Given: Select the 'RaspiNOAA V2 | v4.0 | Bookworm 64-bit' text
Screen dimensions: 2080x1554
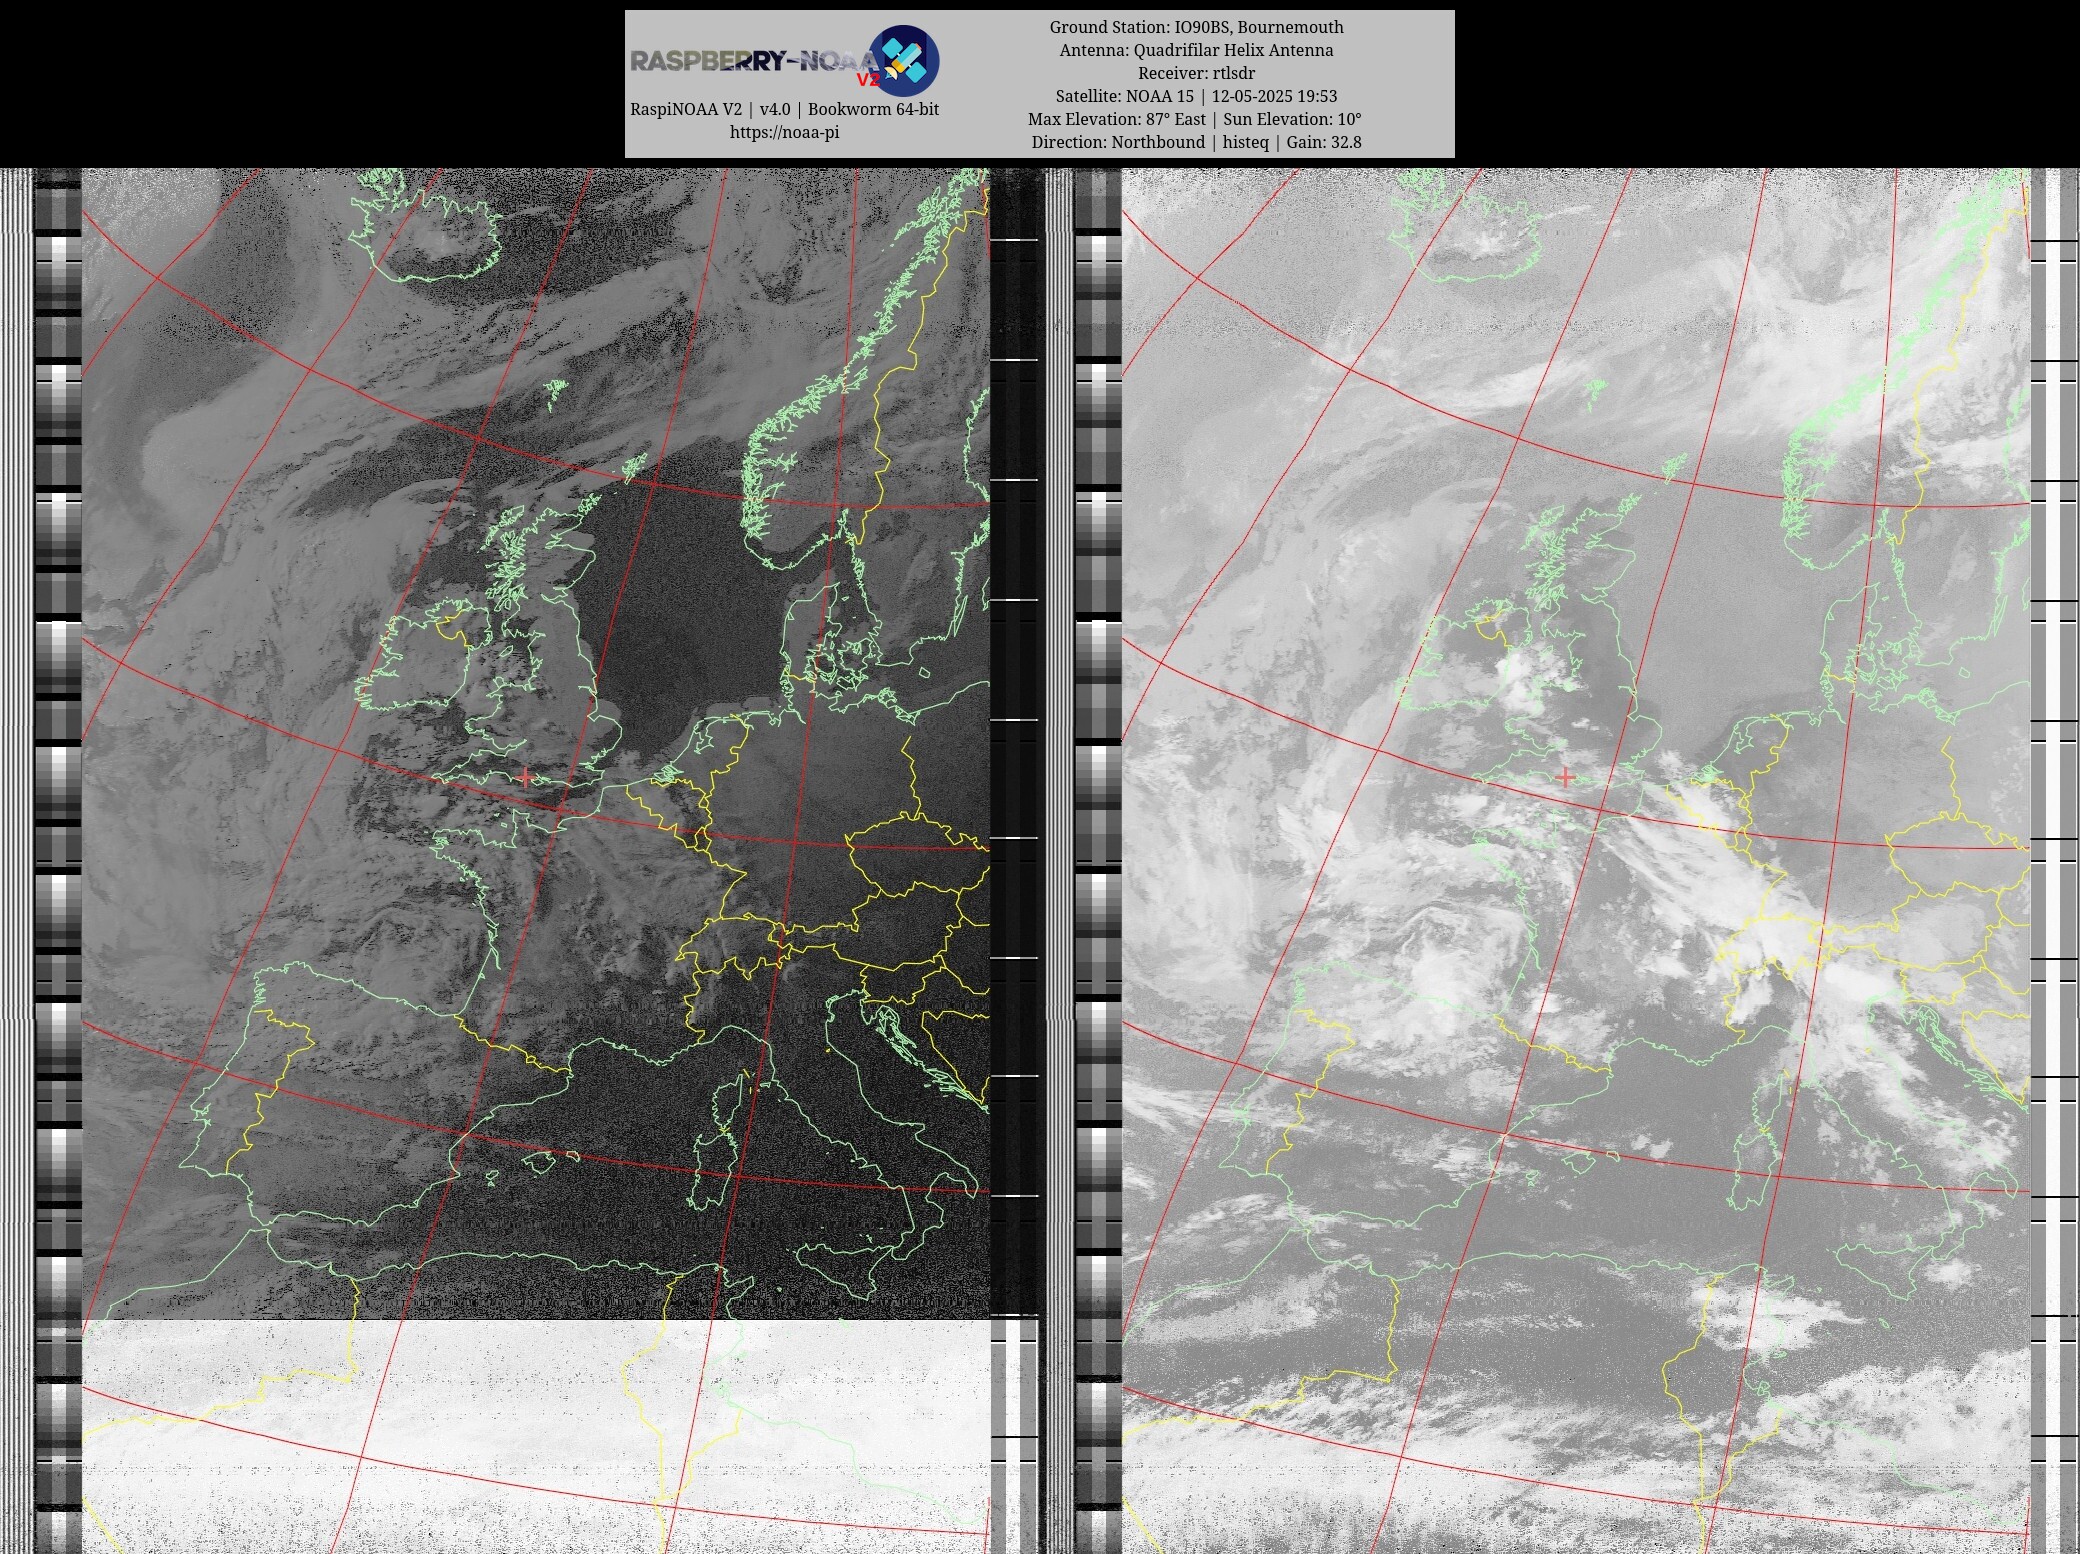Looking at the screenshot, I should [784, 109].
